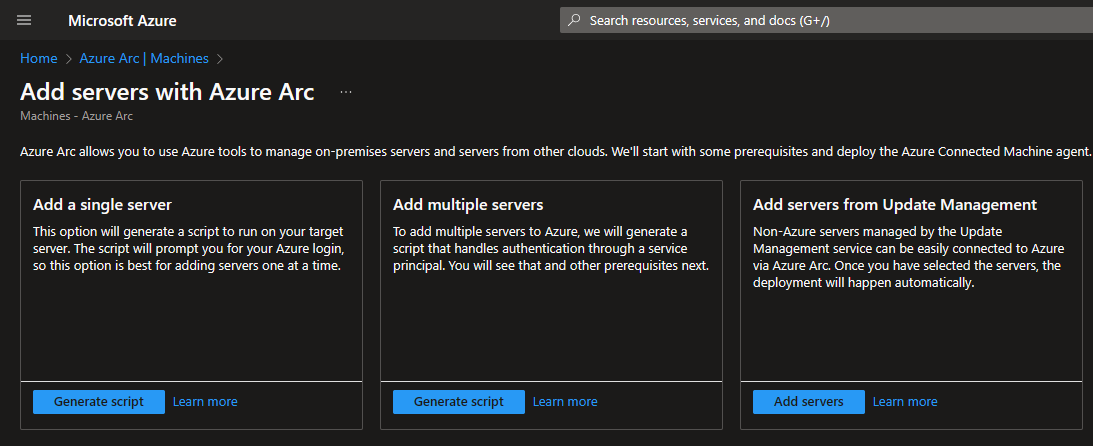
Task: Select the Add multiple servers card heading
Action: pos(468,205)
